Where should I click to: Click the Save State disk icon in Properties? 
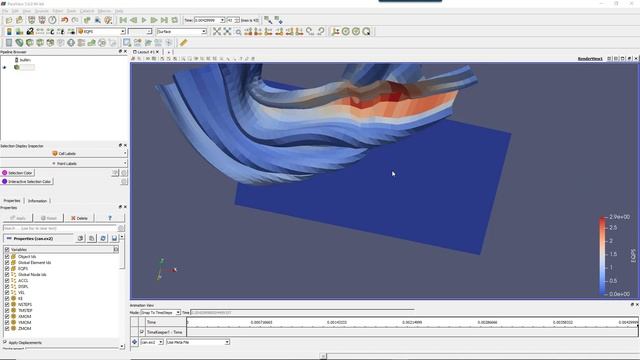(x=114, y=238)
